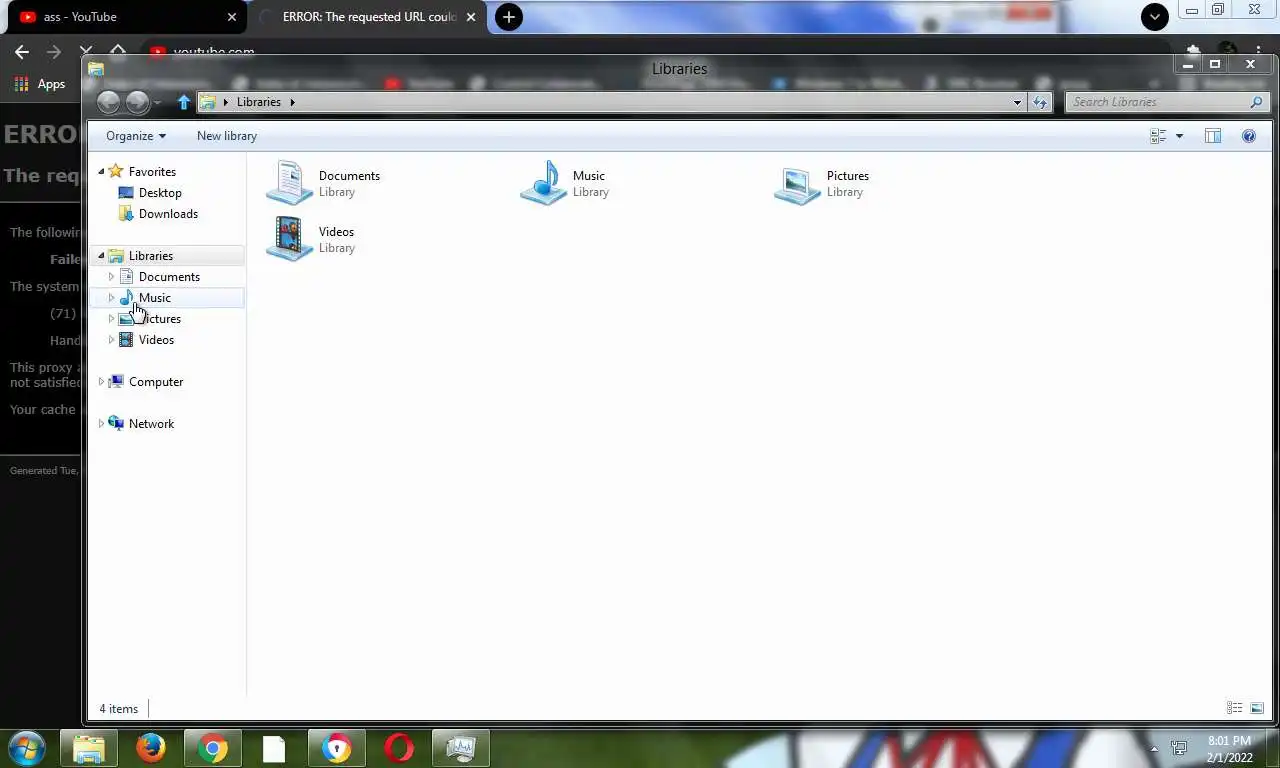
Task: Select Downloads under Favorites
Action: coord(168,214)
